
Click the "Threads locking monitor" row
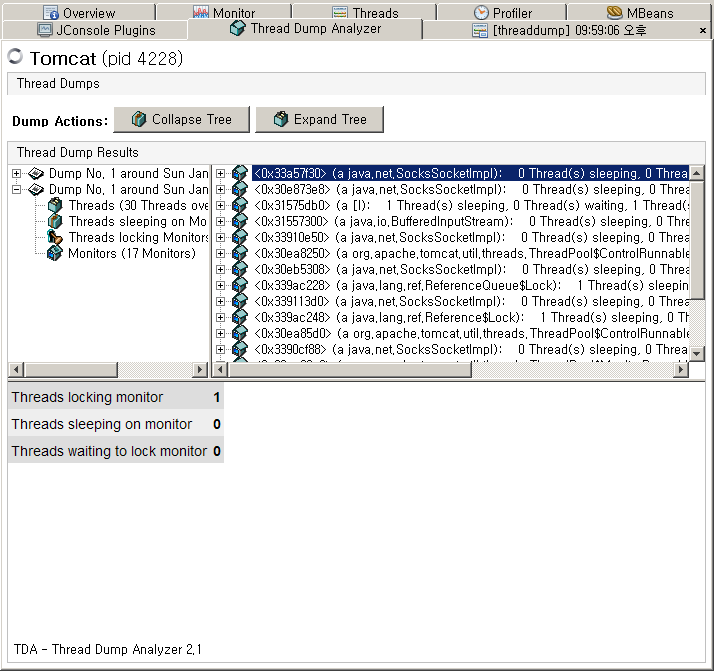point(116,397)
